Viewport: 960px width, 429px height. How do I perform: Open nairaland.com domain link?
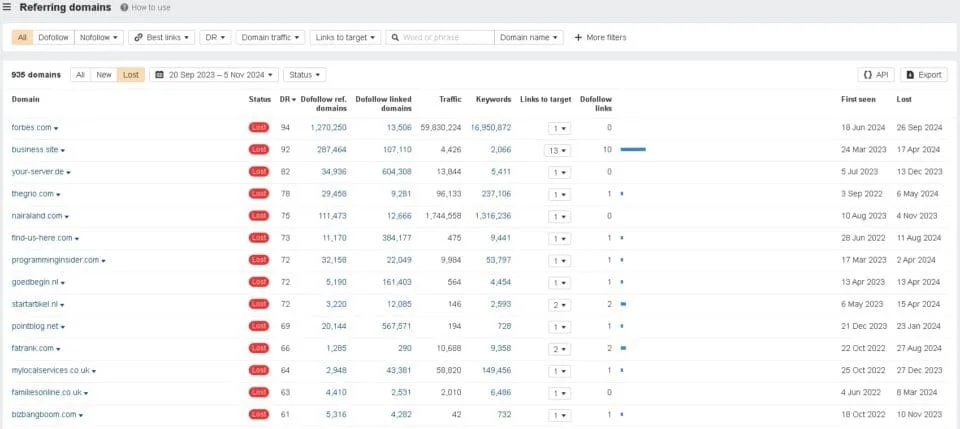(x=37, y=216)
